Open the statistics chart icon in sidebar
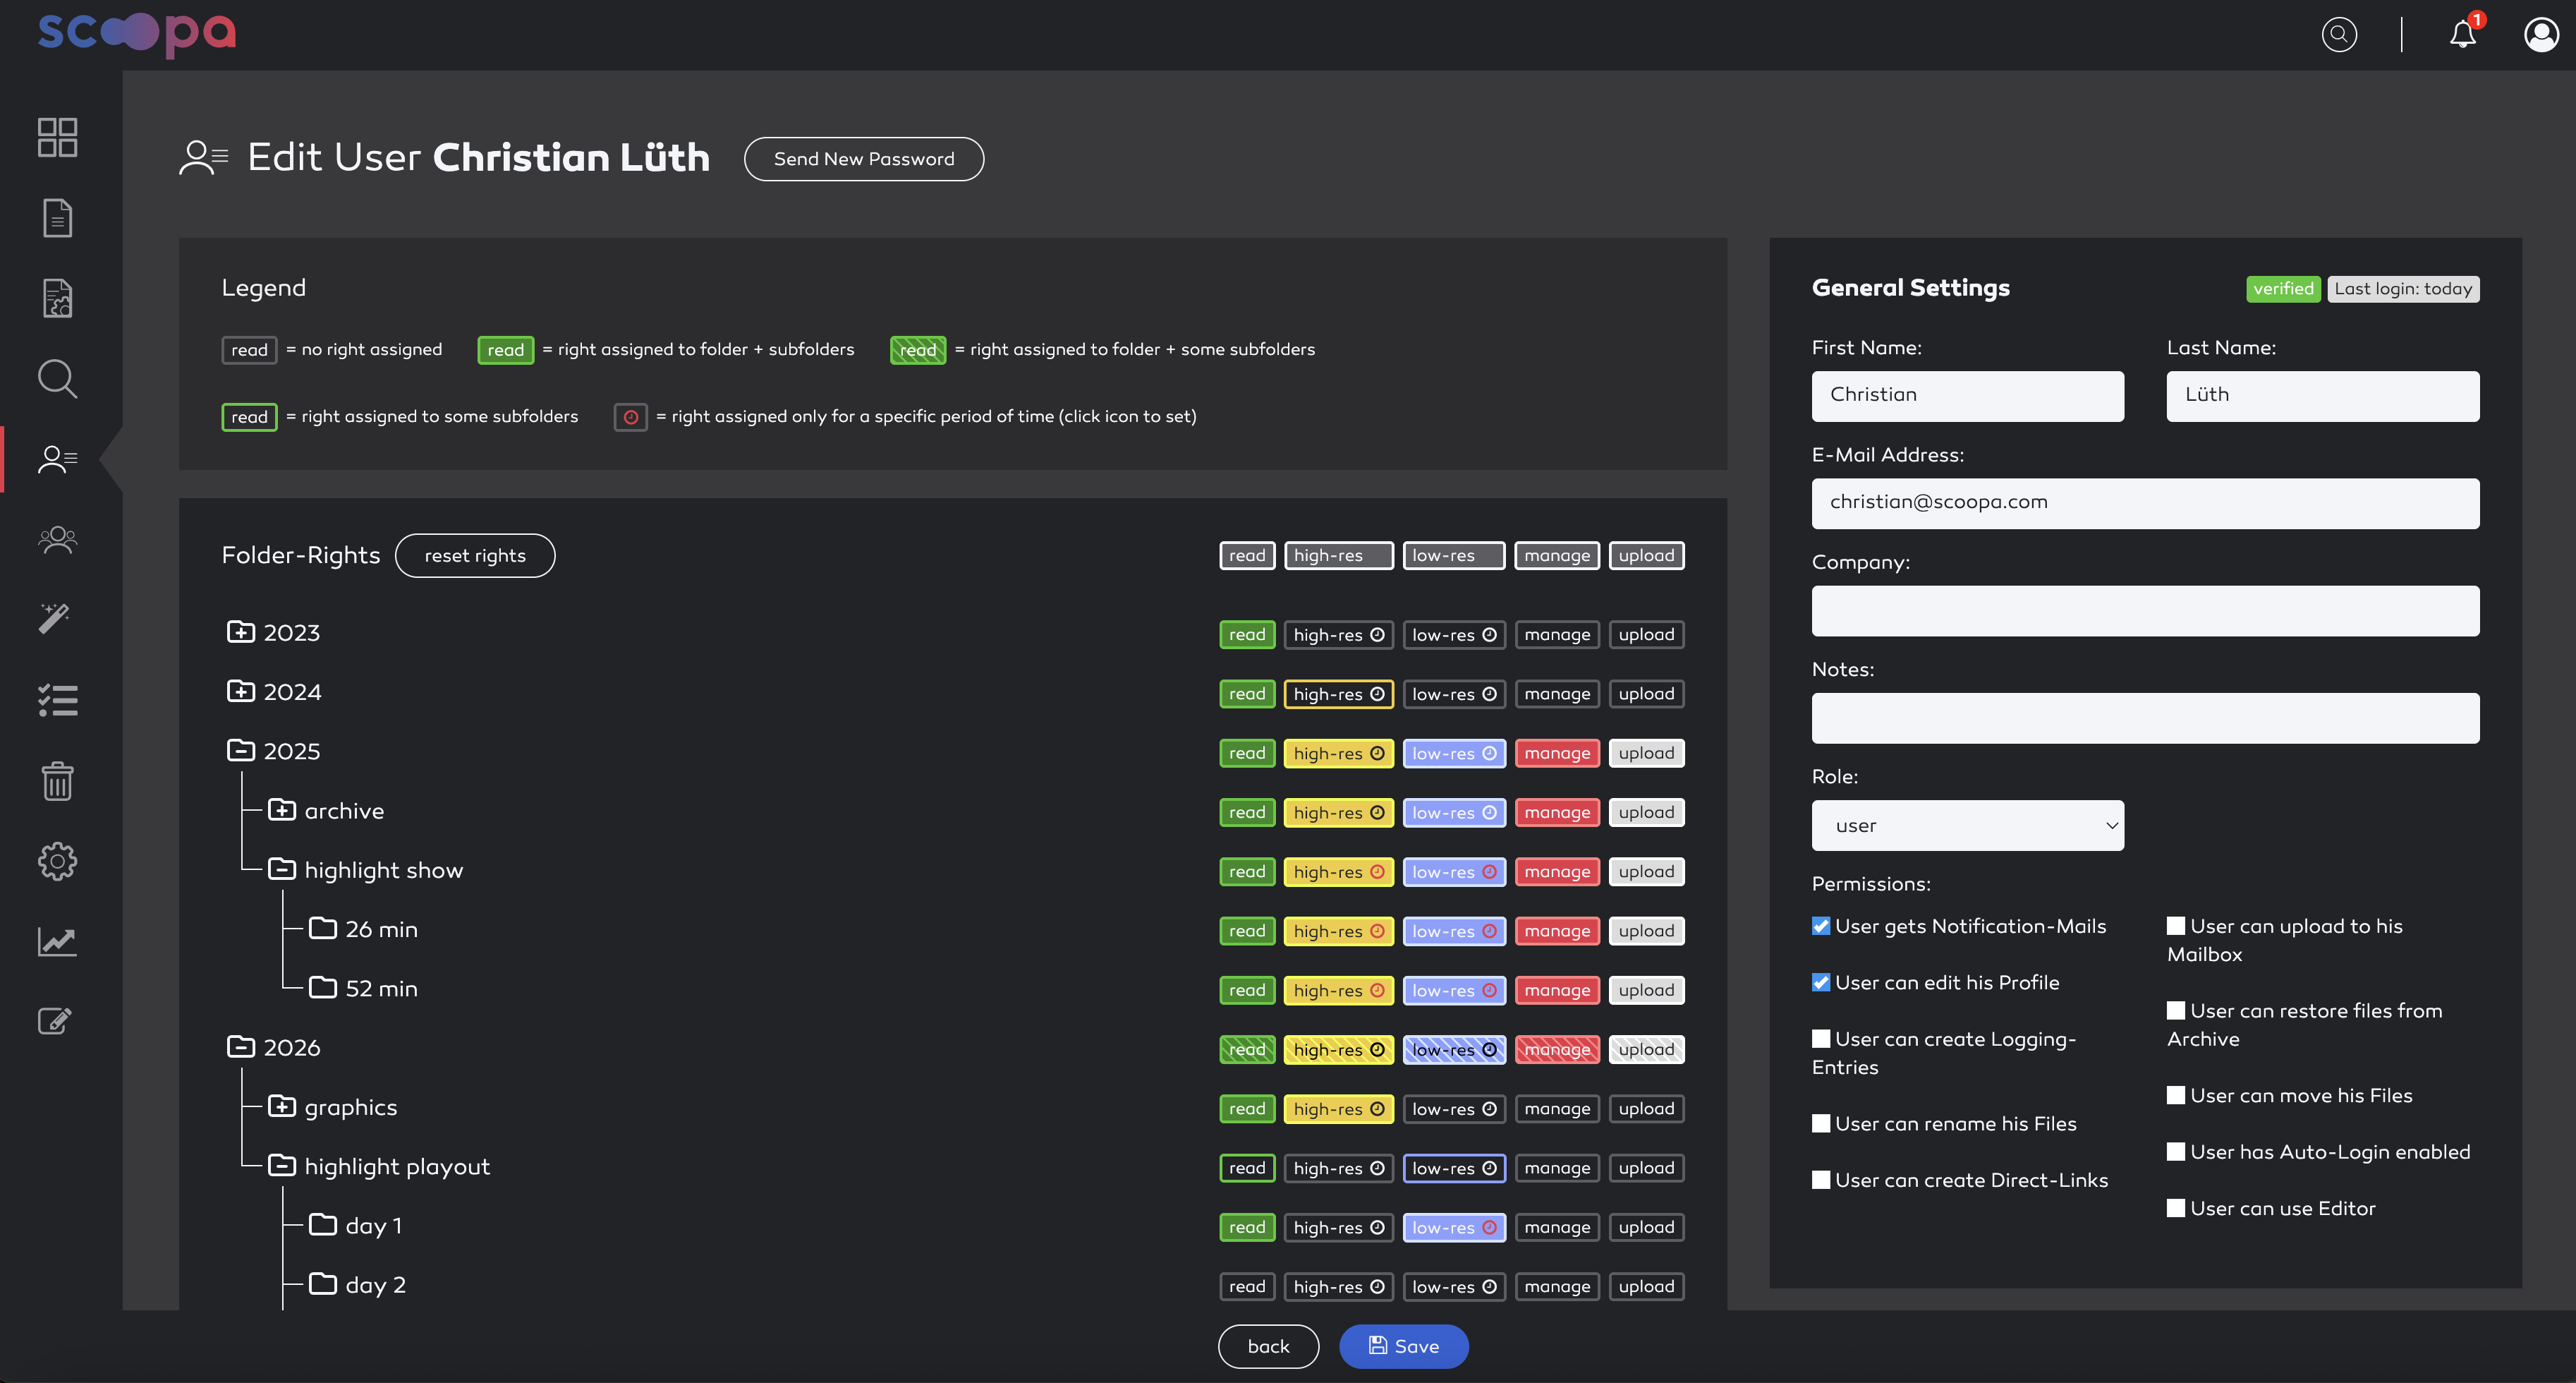Screen dimensions: 2576x1383 click(57, 941)
